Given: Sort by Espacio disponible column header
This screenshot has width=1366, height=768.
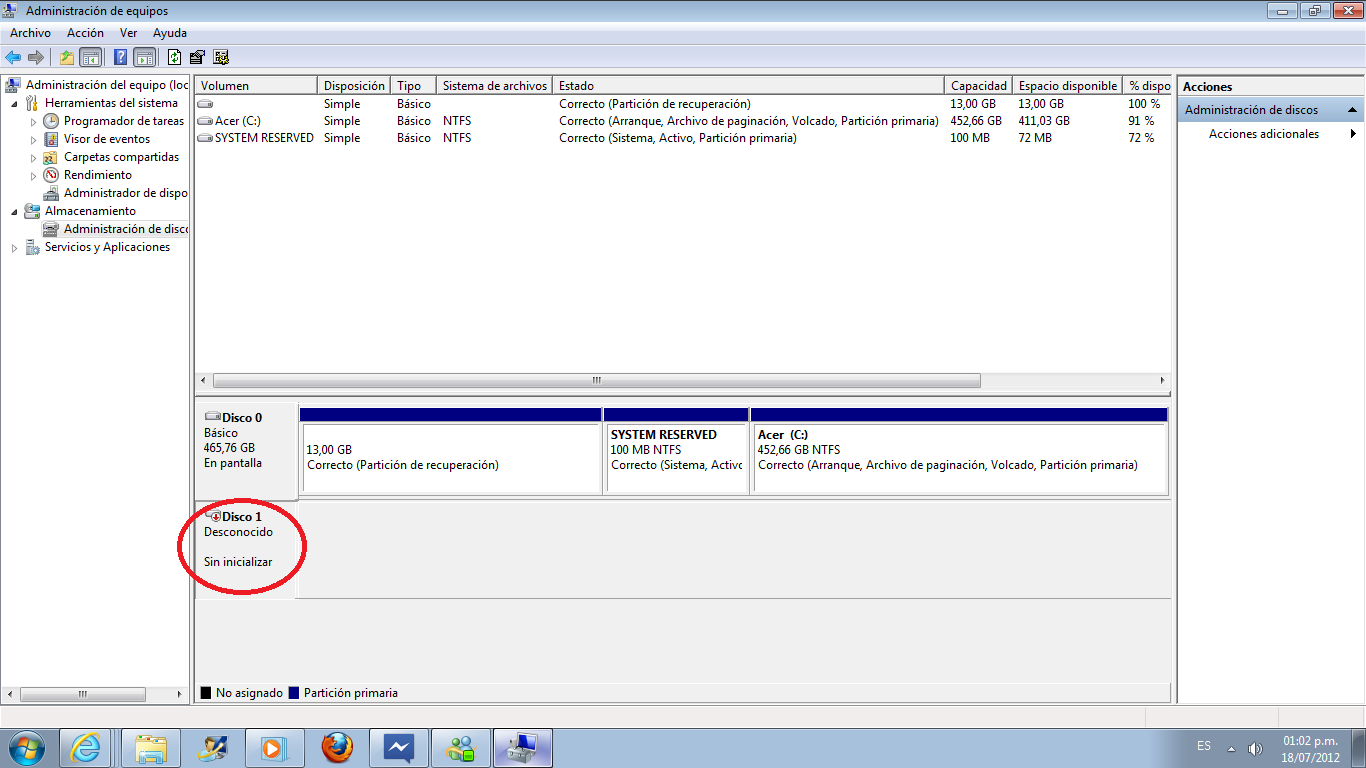Looking at the screenshot, I should pyautogui.click(x=1067, y=86).
